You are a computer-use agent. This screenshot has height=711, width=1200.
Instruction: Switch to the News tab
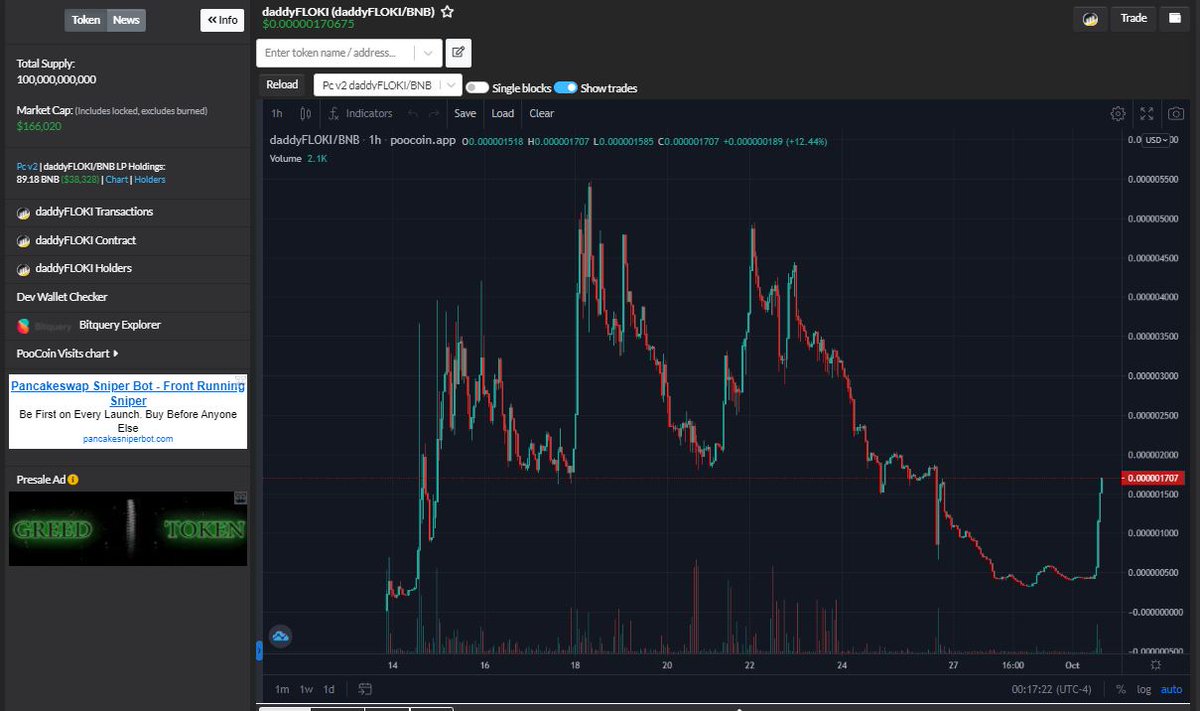point(126,20)
